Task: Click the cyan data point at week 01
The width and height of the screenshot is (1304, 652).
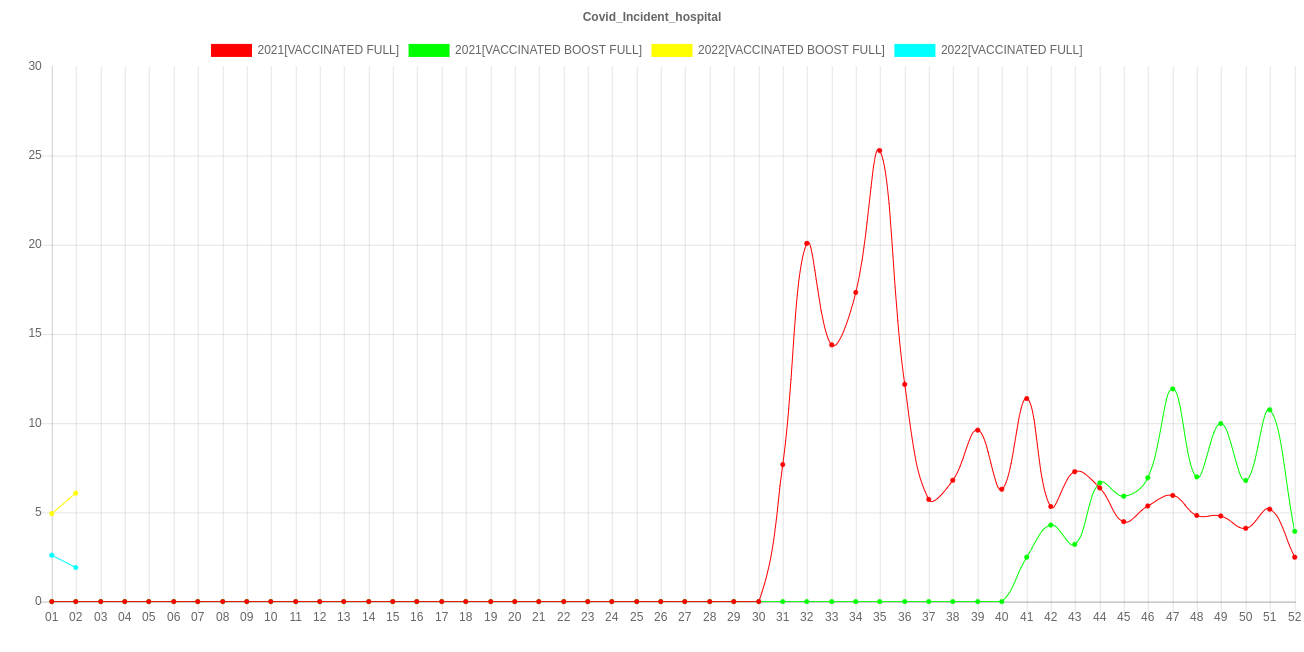Action: [x=52, y=555]
